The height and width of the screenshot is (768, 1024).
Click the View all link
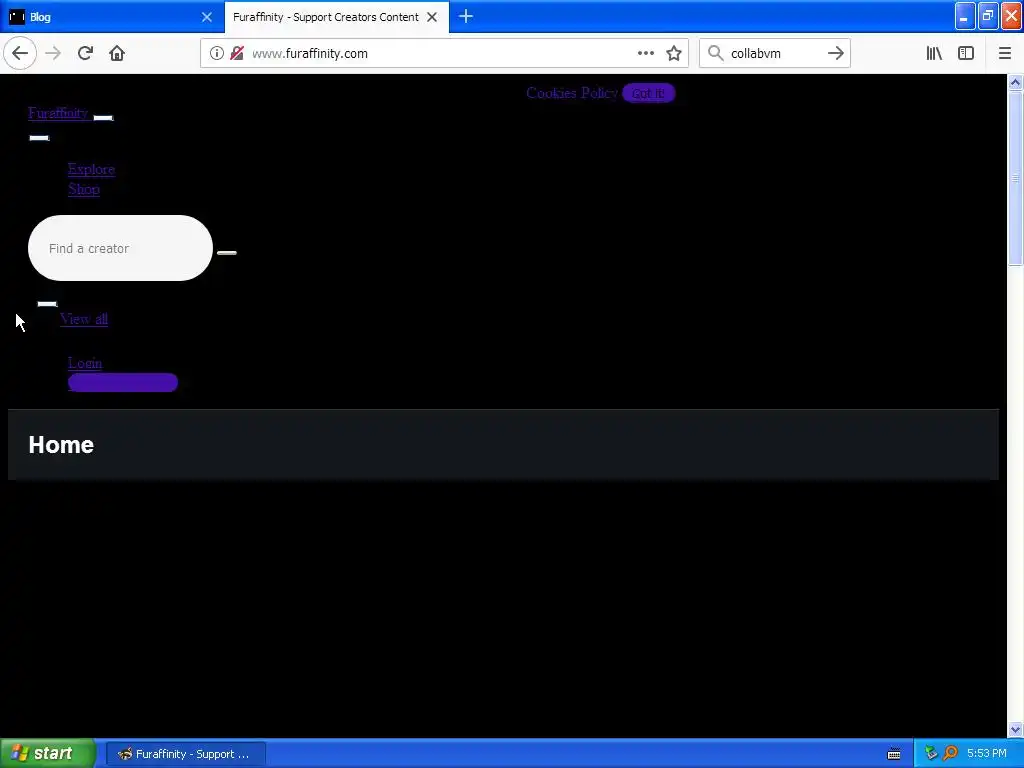click(84, 319)
